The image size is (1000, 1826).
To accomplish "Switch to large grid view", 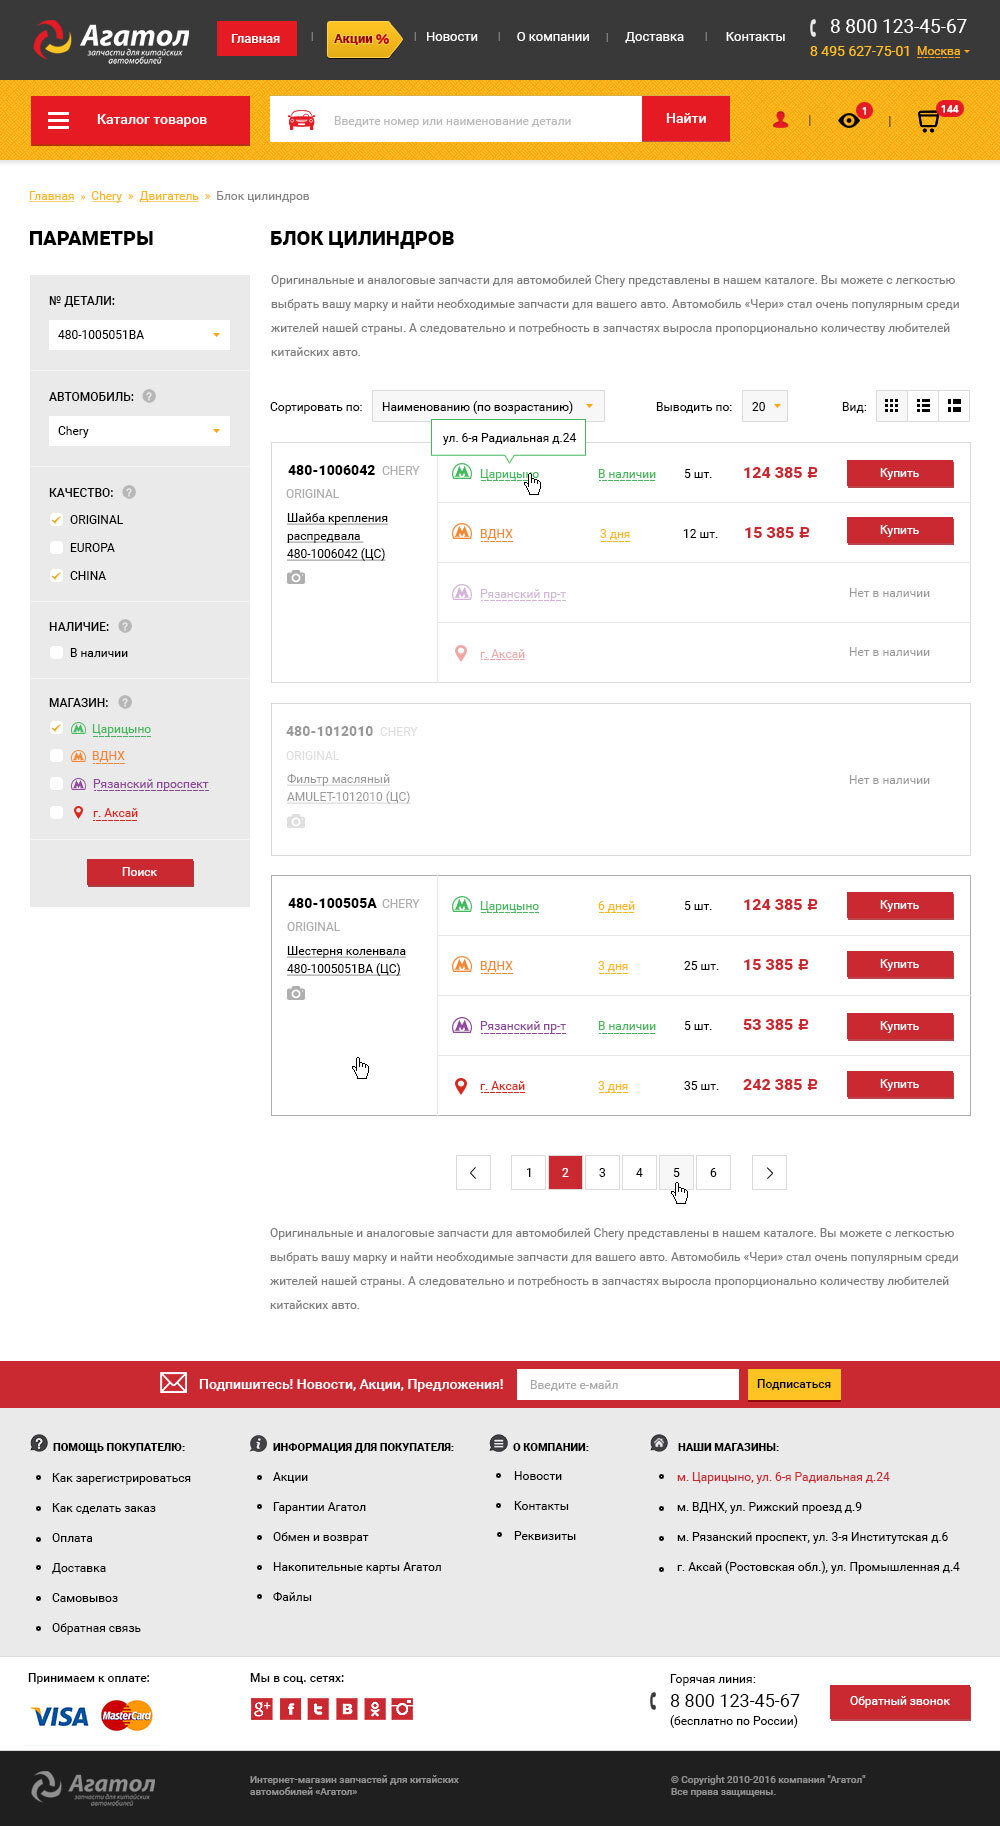I will (892, 406).
